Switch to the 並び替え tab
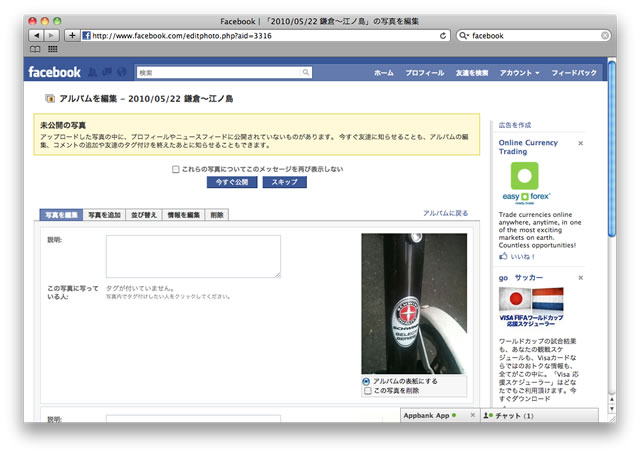This screenshot has height=455, width=640. pos(144,215)
